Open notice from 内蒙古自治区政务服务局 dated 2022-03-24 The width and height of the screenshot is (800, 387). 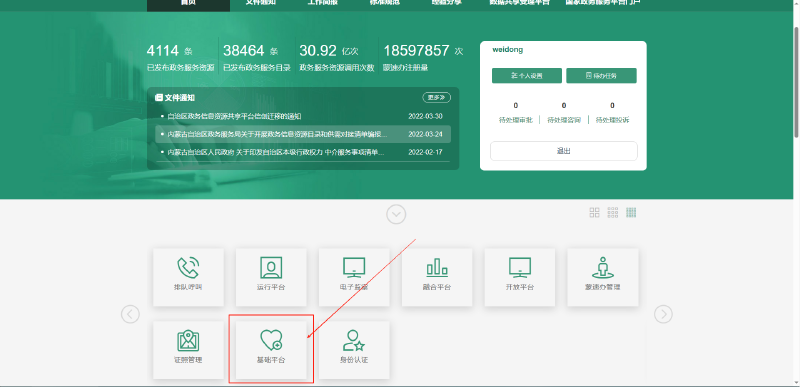coord(303,134)
